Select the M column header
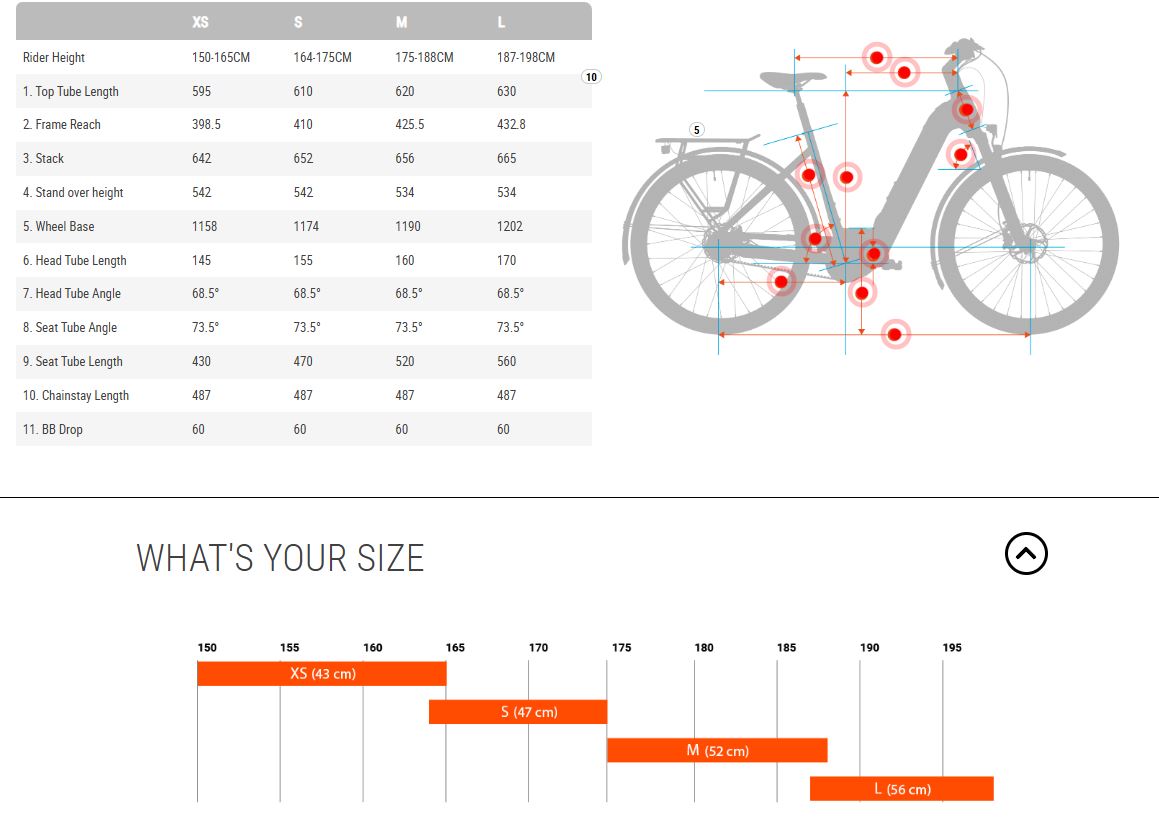The height and width of the screenshot is (830, 1159). point(402,22)
